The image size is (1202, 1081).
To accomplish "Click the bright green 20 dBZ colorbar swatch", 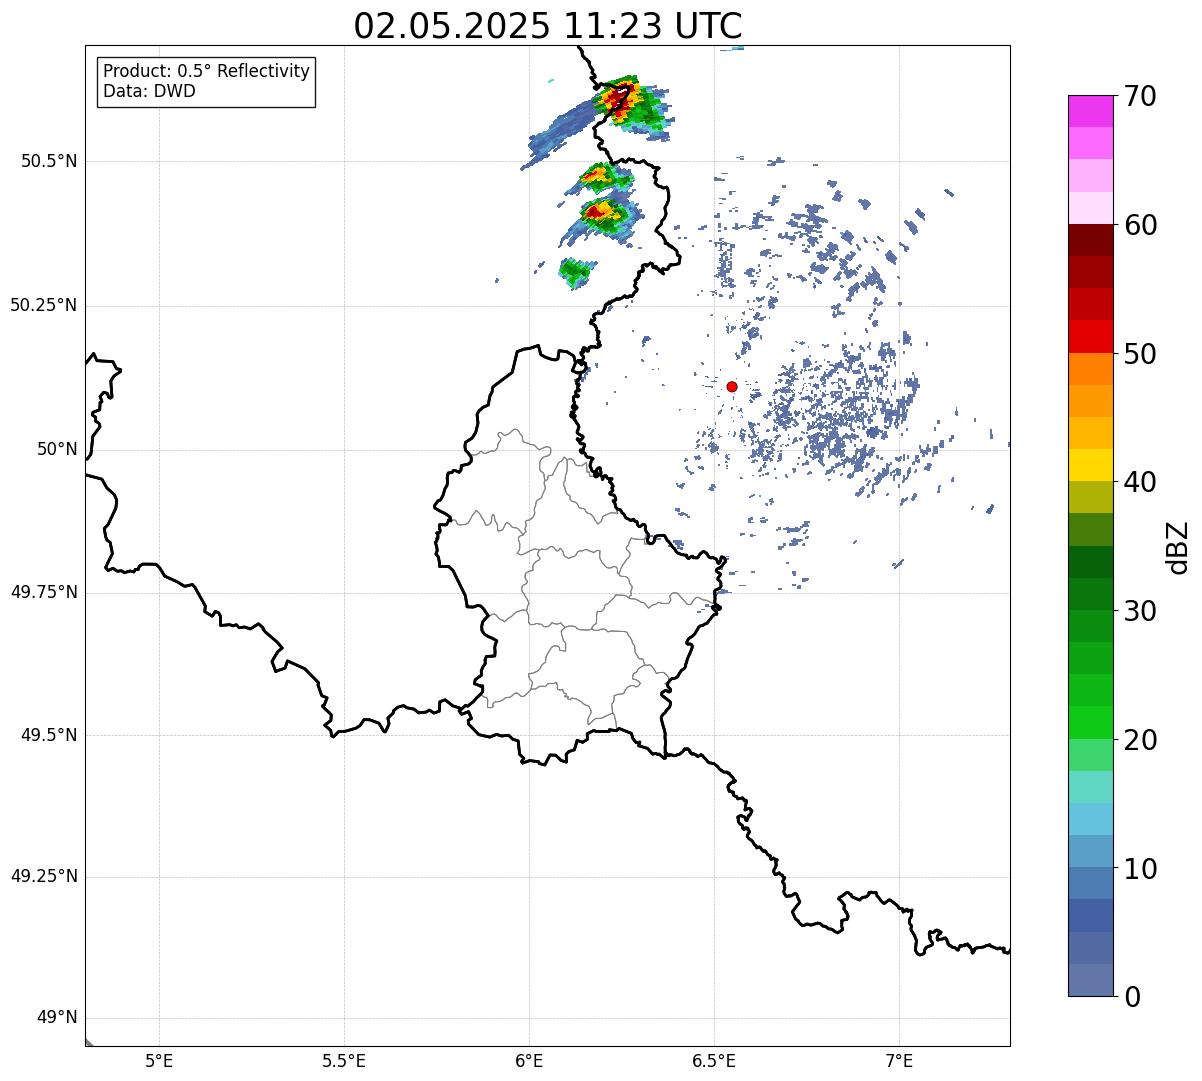I will pyautogui.click(x=1091, y=723).
